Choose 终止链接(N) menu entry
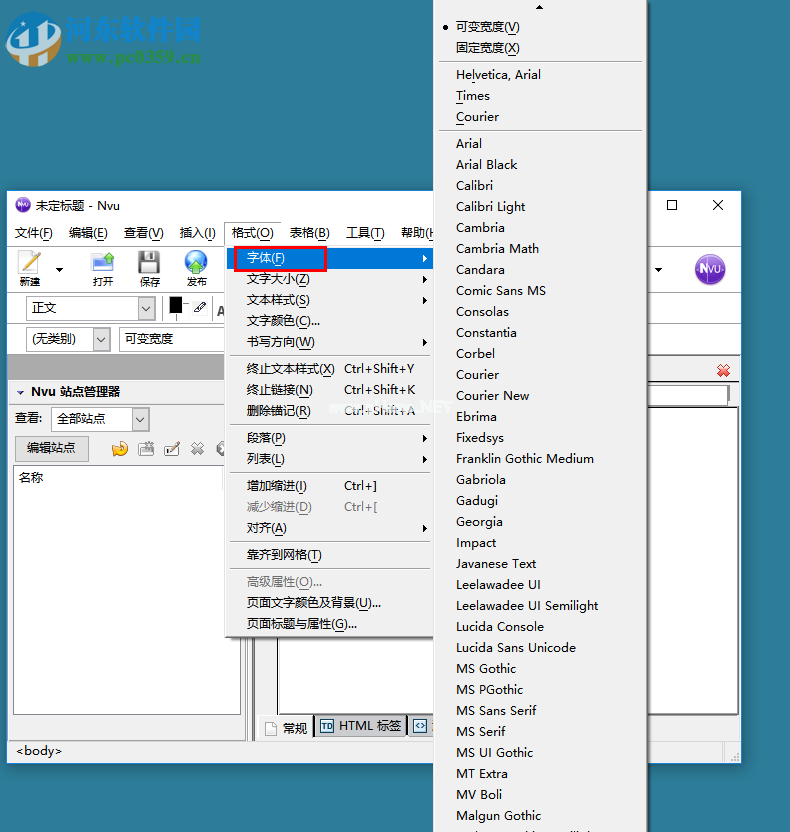The height and width of the screenshot is (832, 790). tap(330, 390)
